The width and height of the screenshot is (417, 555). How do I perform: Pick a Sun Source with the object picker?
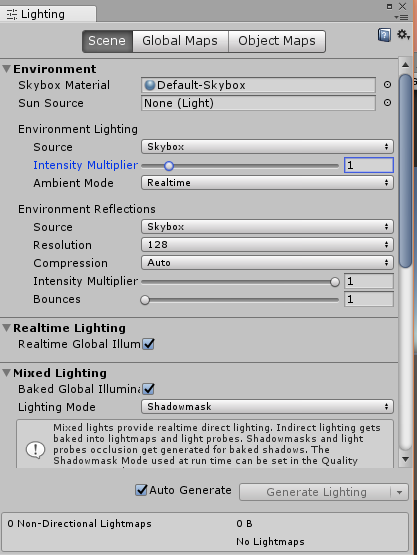coord(388,103)
